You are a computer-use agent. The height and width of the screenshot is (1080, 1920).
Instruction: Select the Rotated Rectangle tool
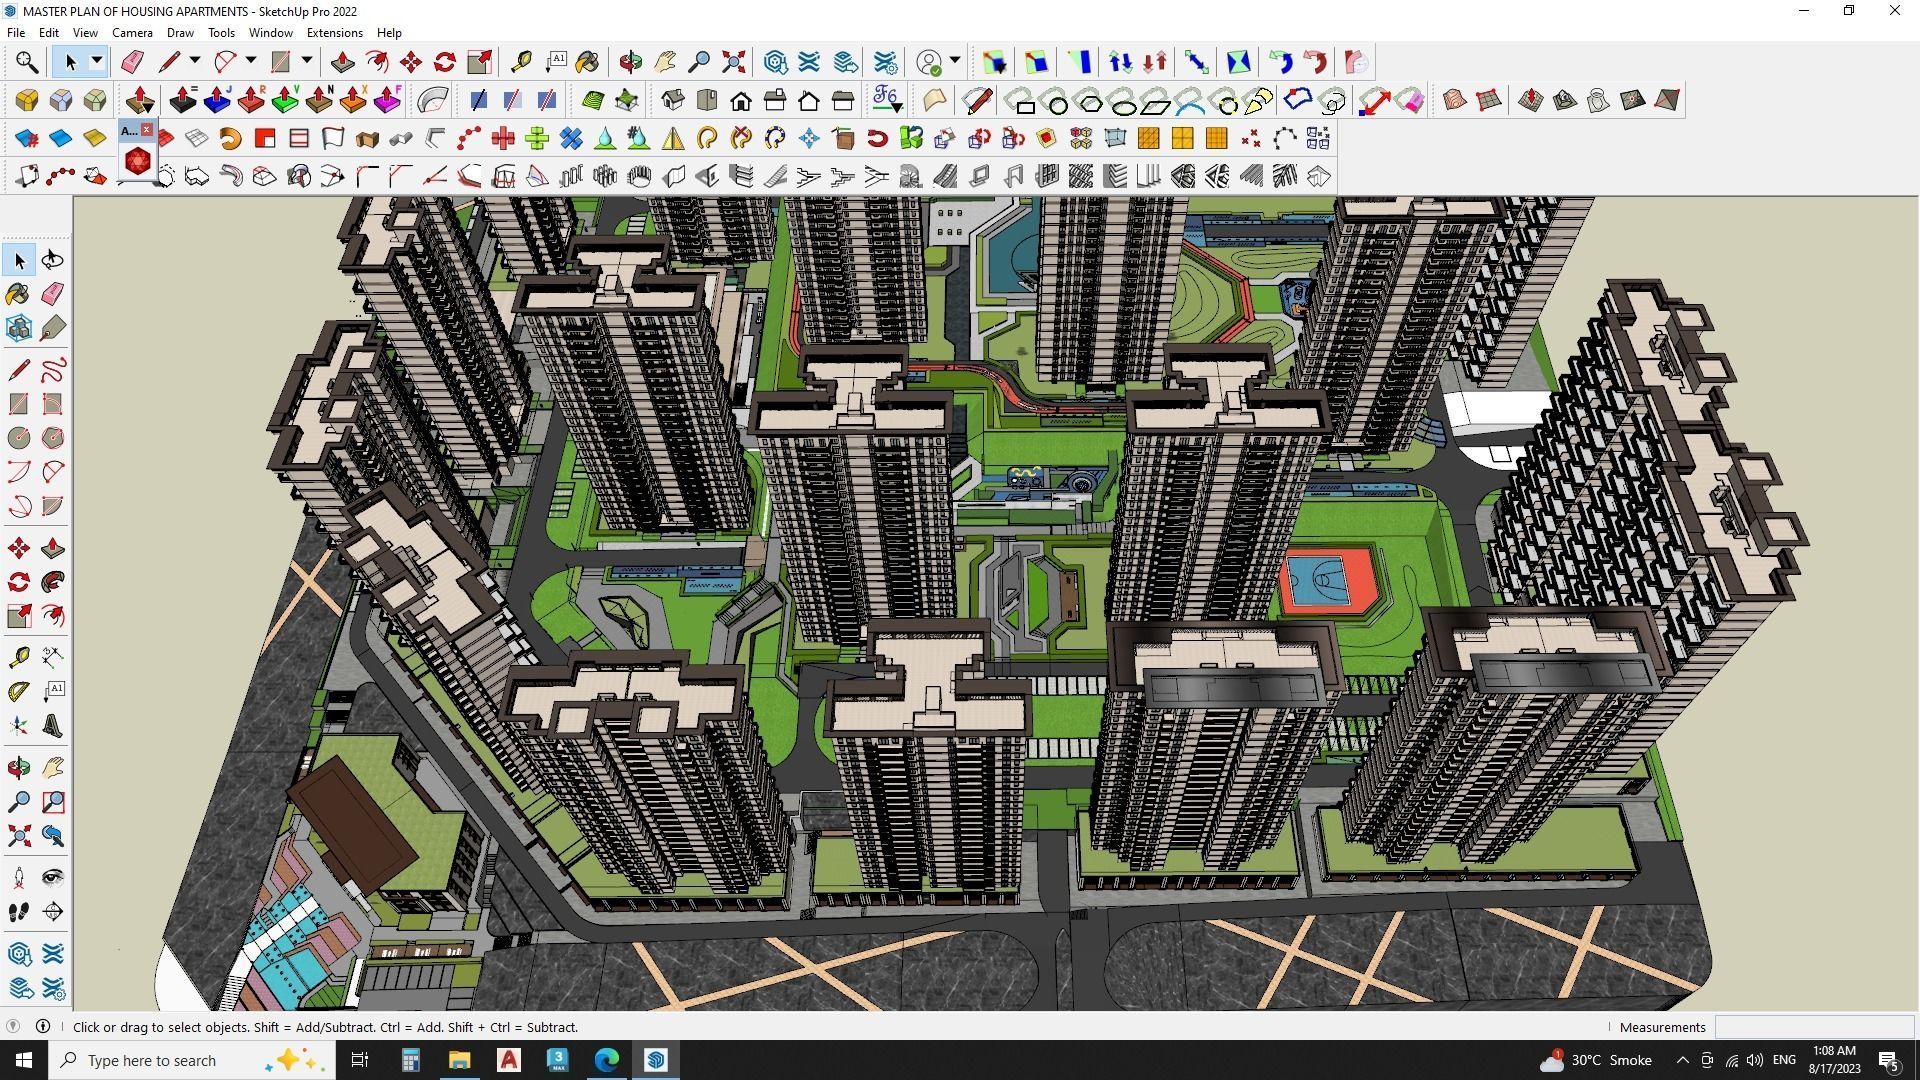click(53, 404)
